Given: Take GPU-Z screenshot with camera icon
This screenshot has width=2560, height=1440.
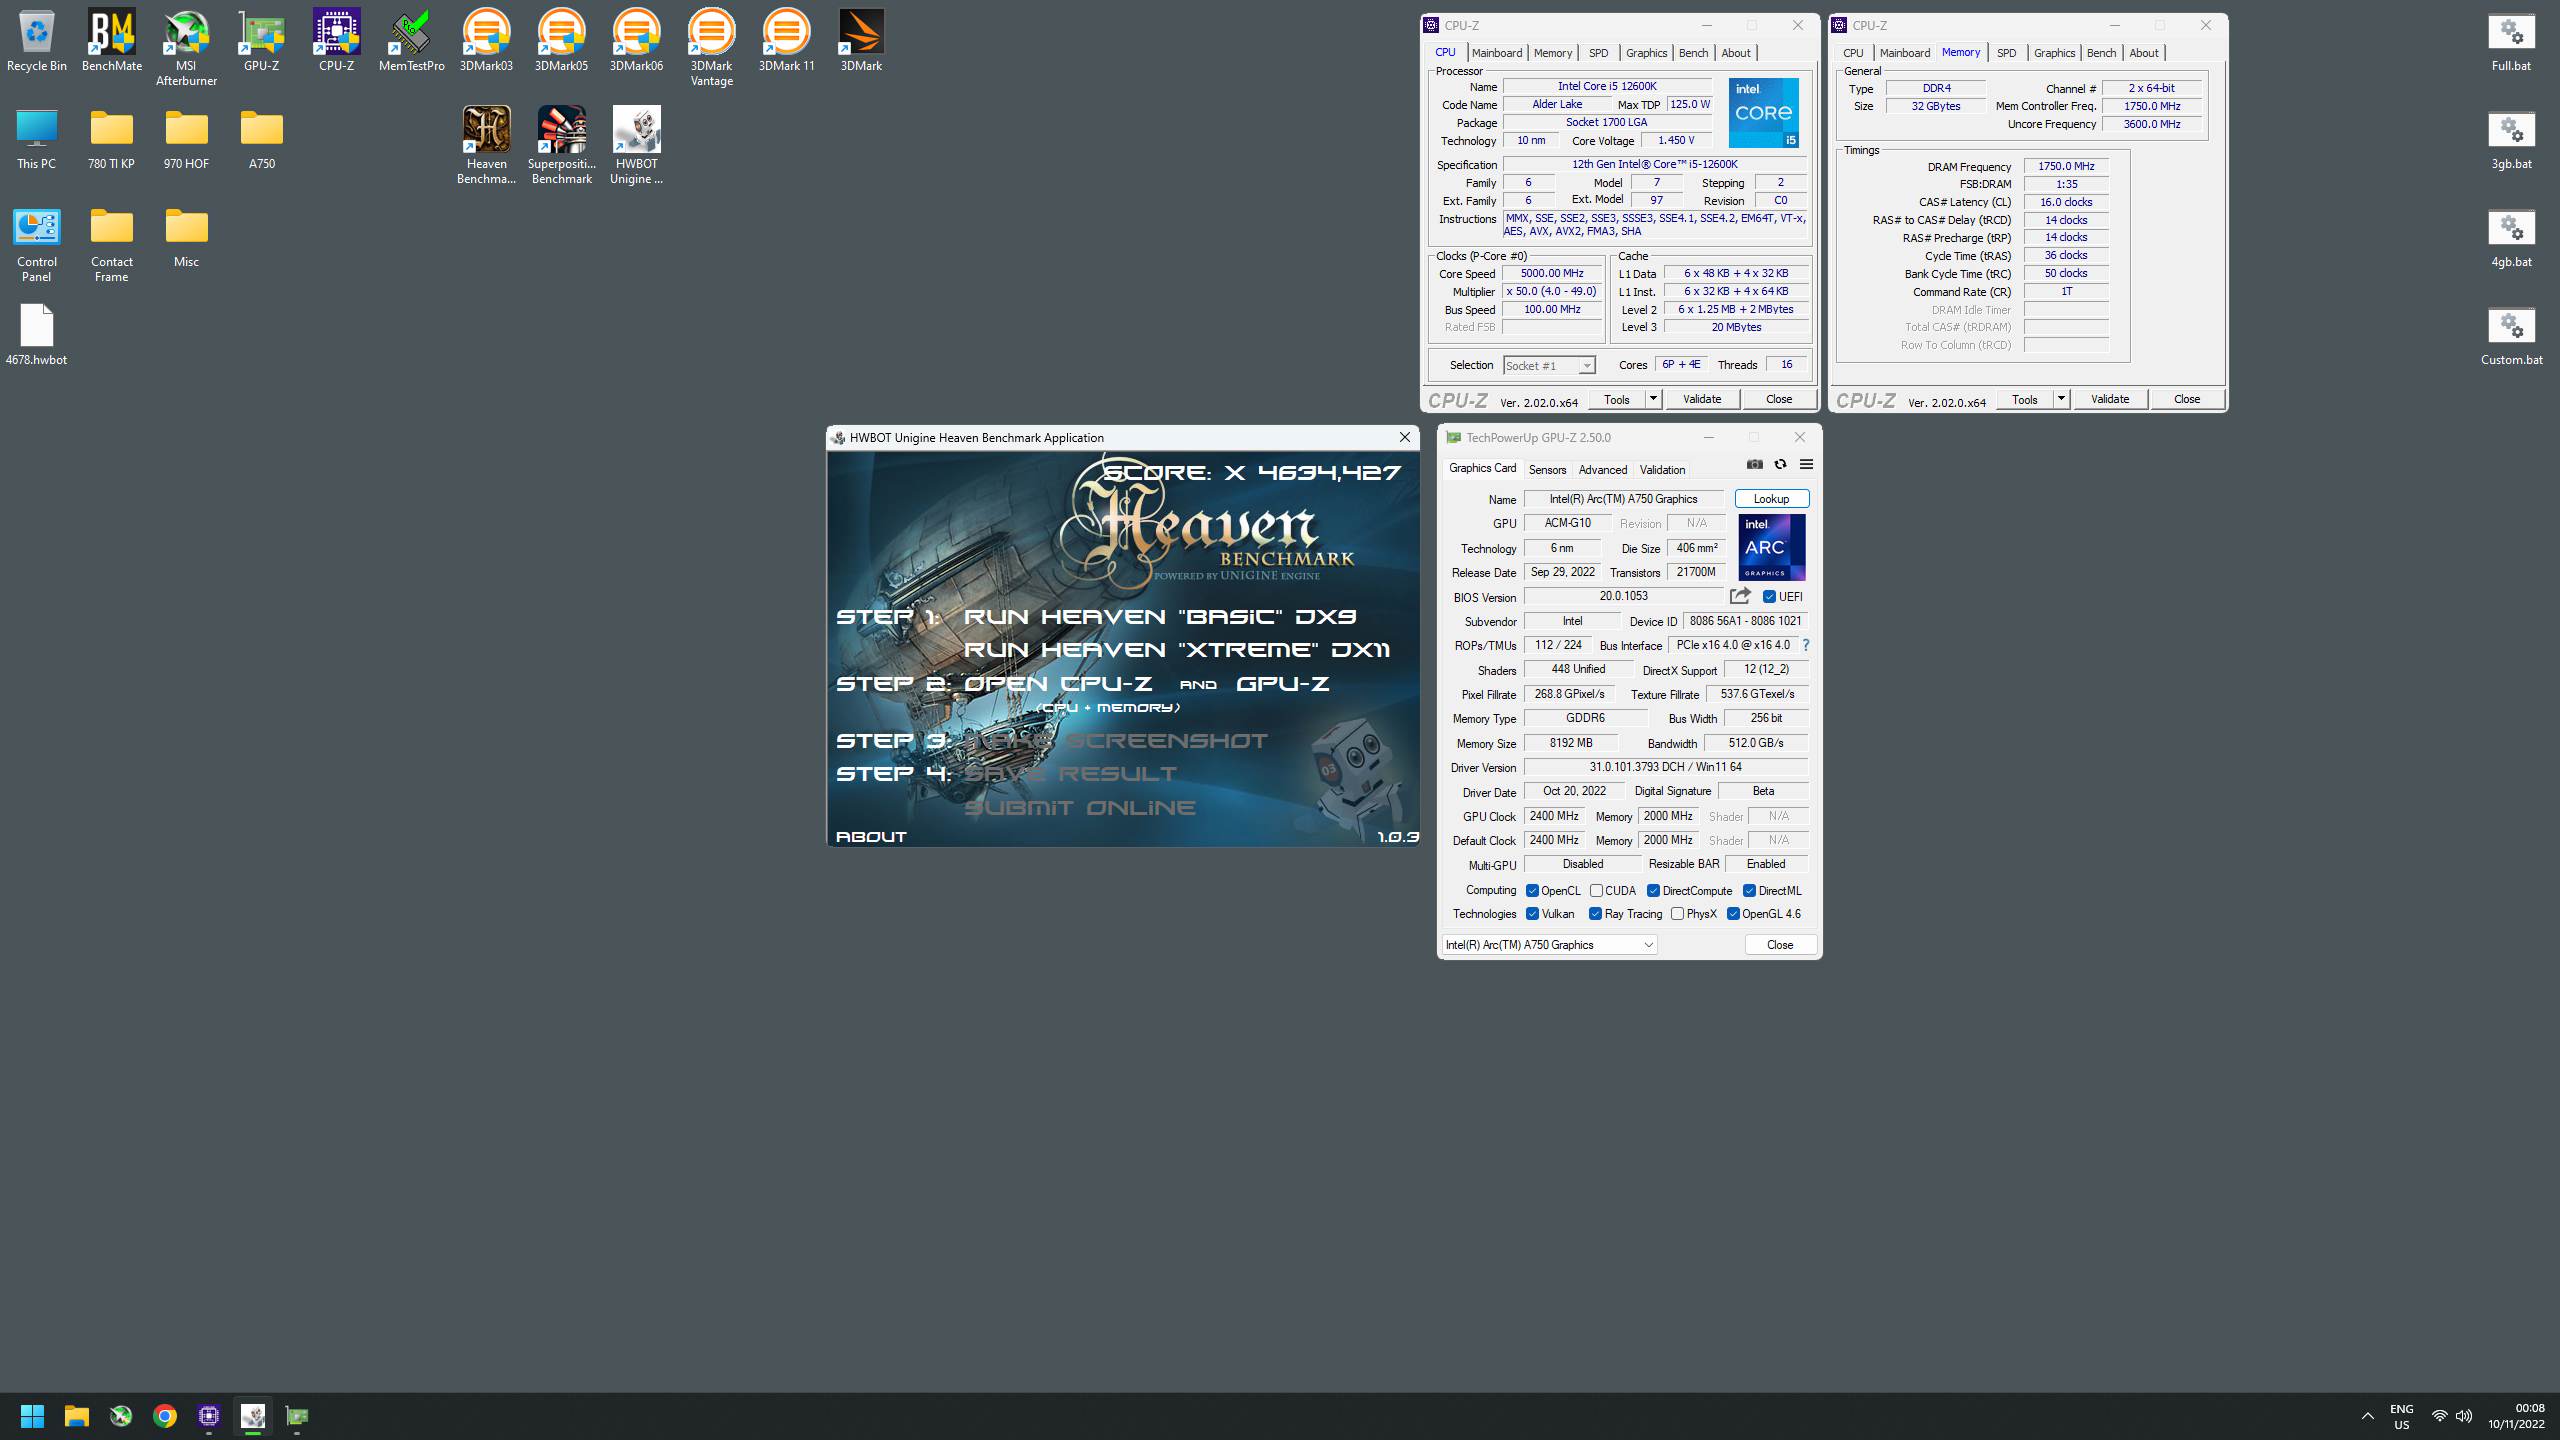Looking at the screenshot, I should coord(1754,464).
